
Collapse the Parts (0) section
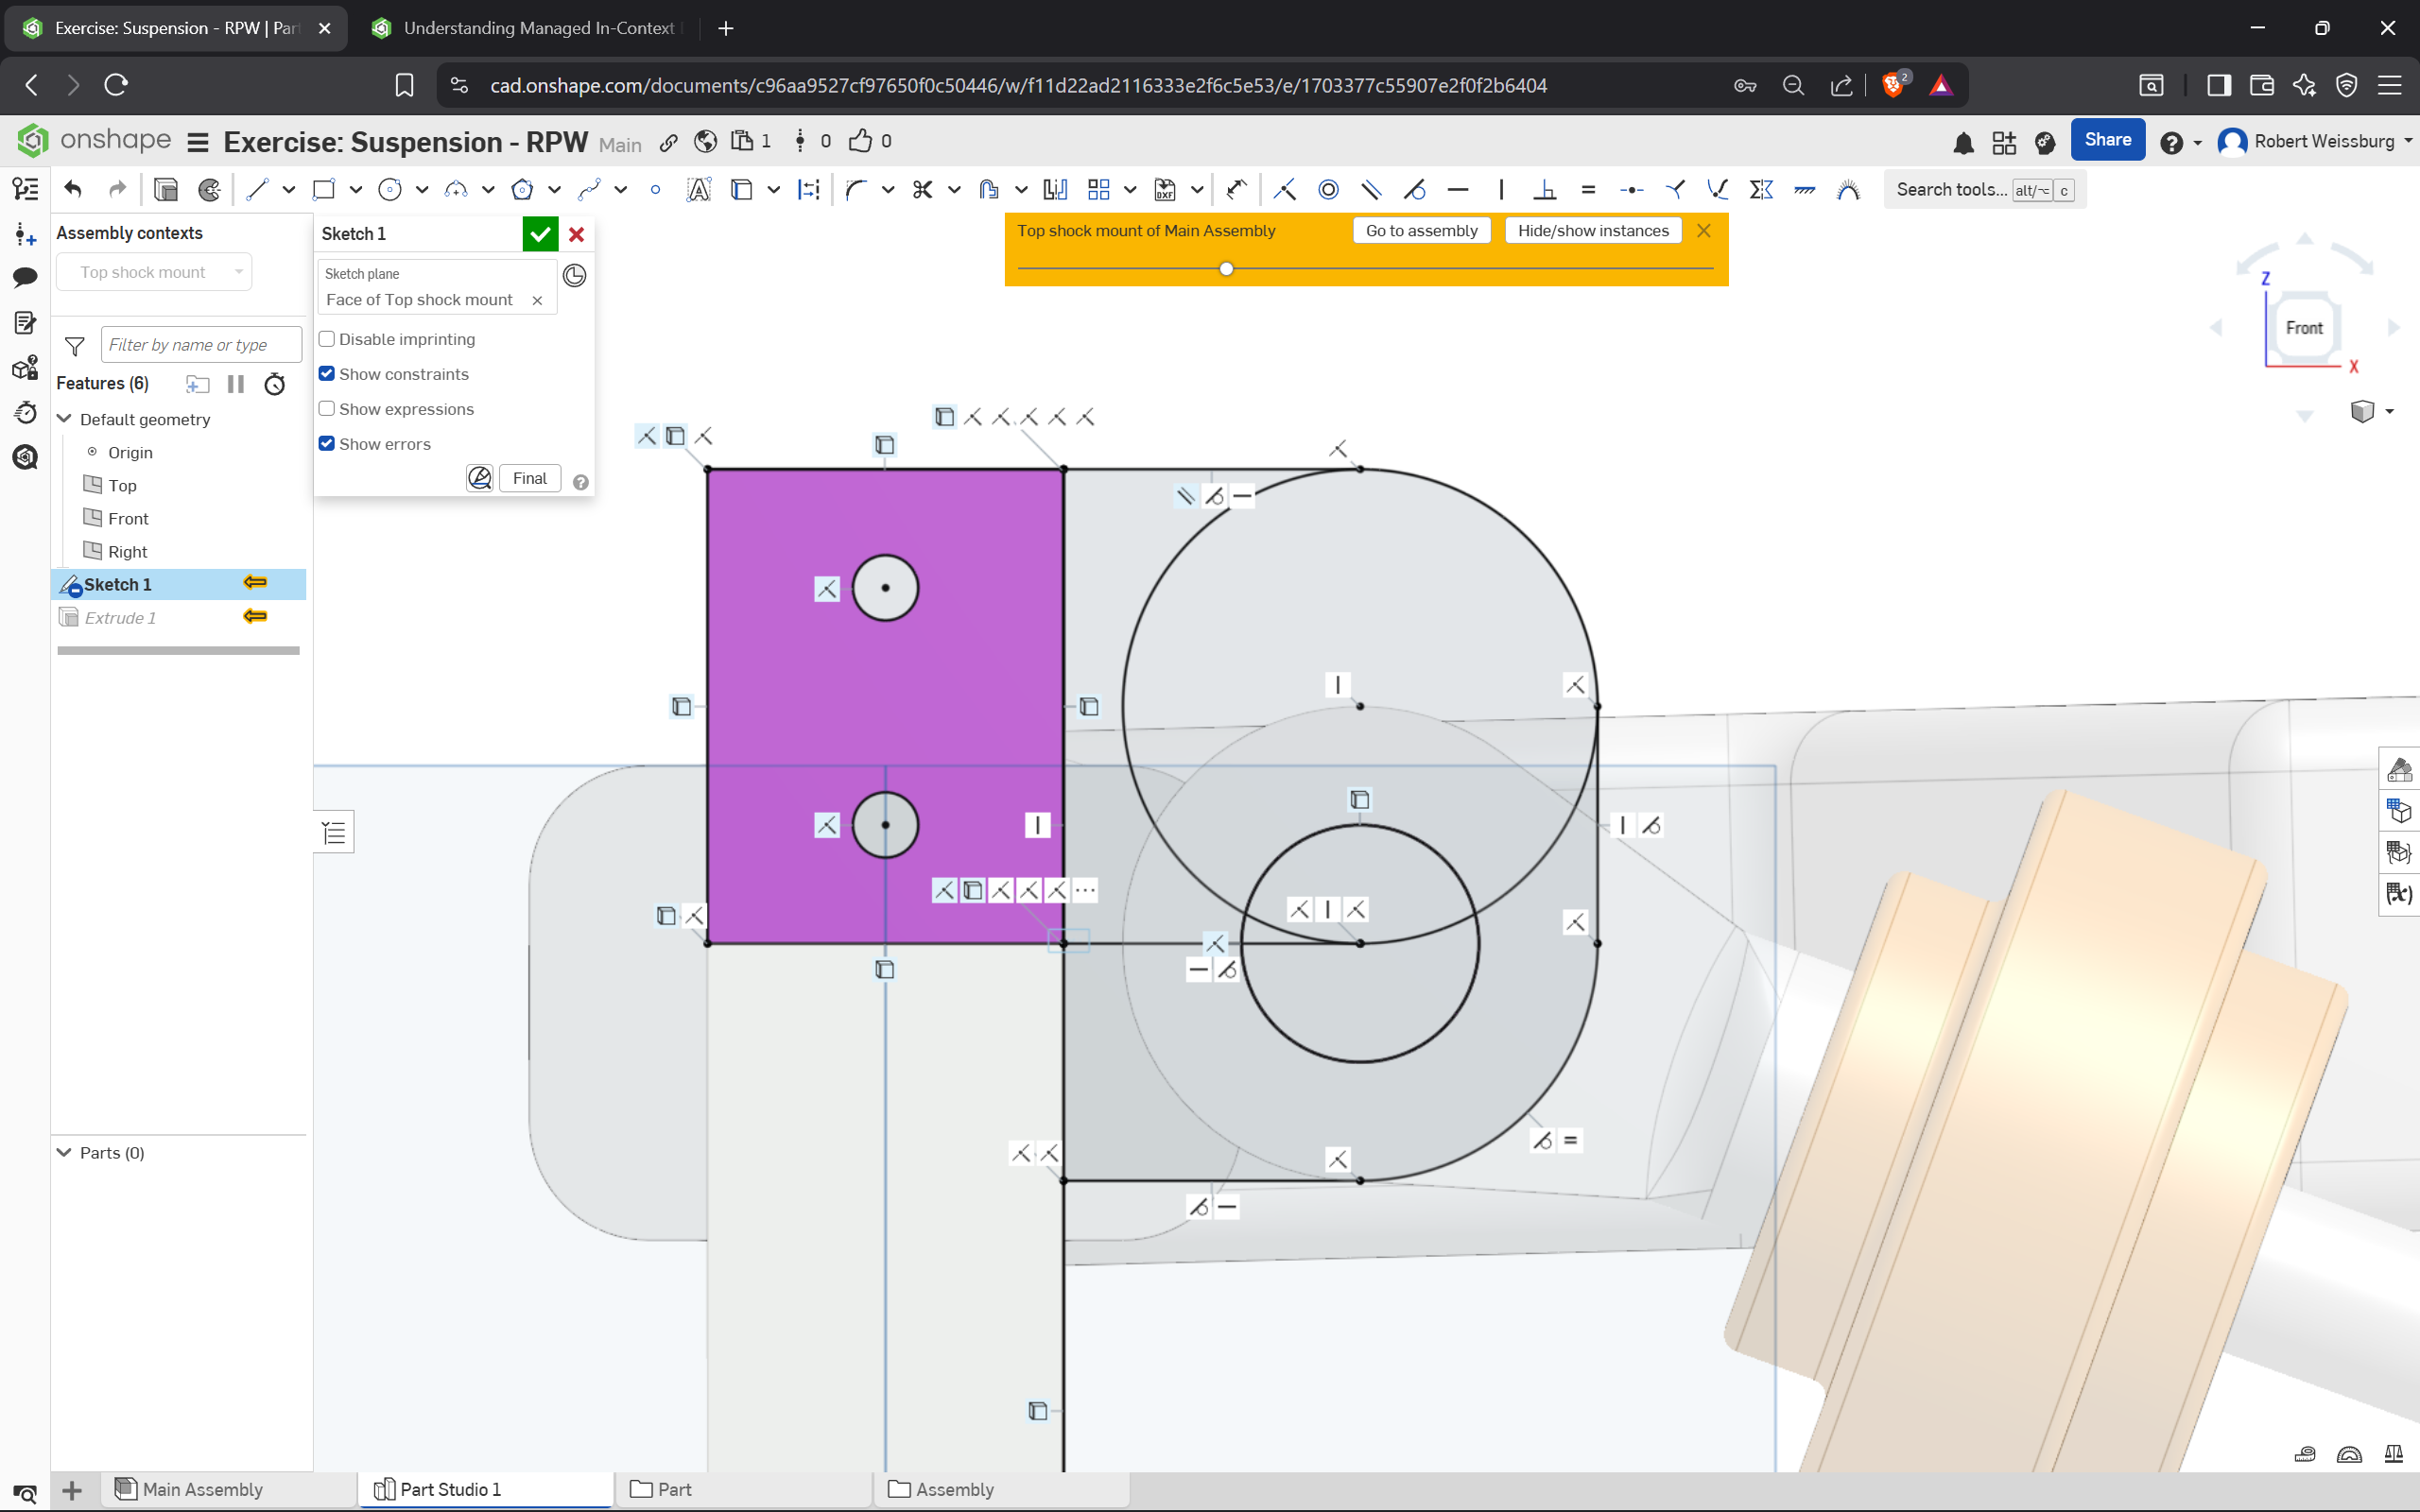coord(64,1153)
